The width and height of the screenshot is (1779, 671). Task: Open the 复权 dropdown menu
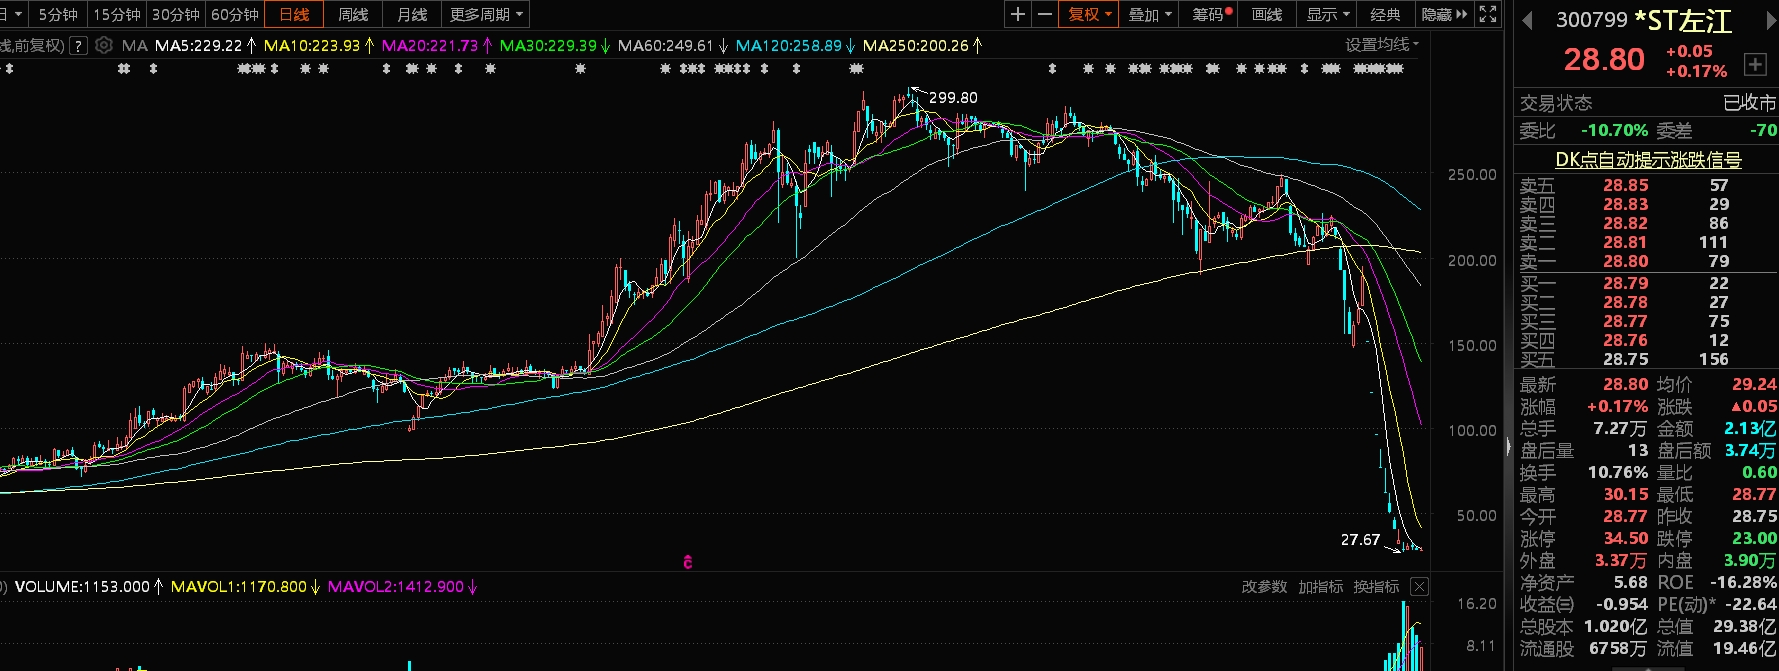(1089, 14)
